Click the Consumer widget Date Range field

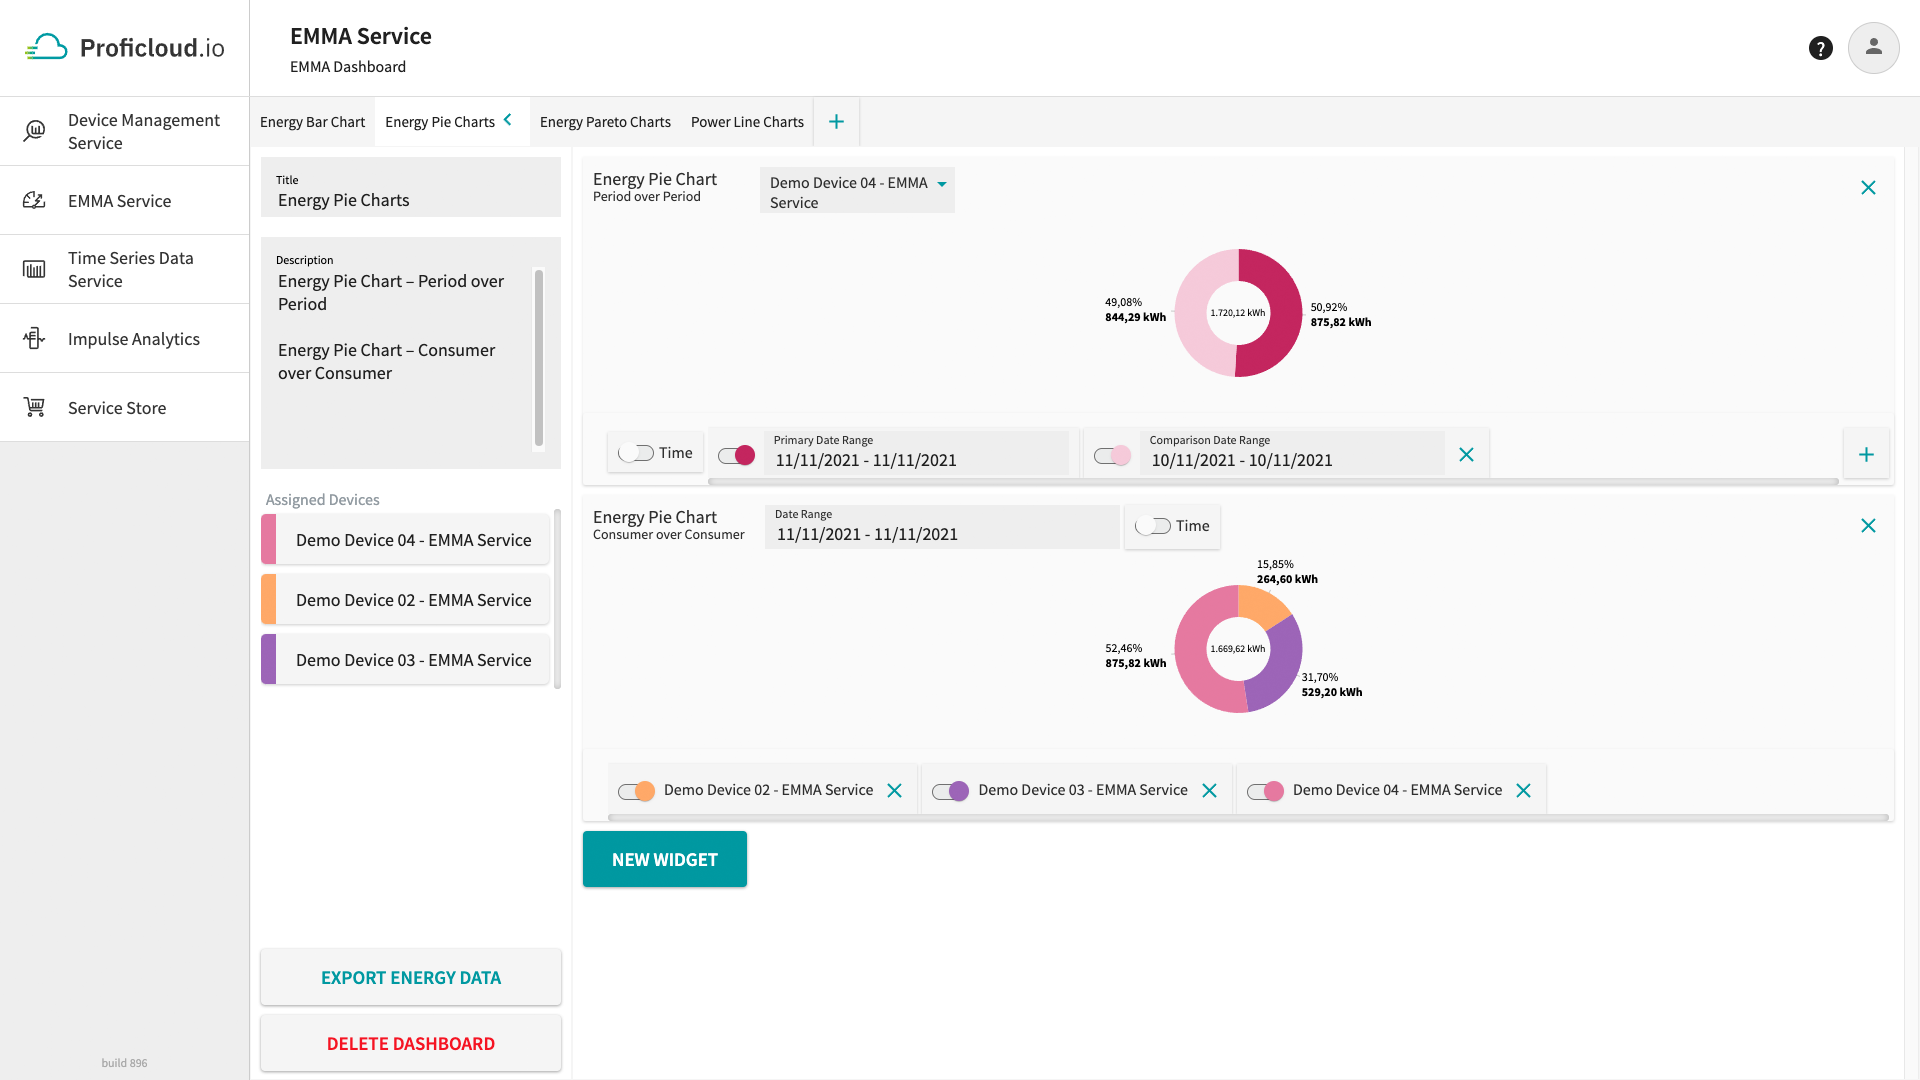[x=941, y=527]
